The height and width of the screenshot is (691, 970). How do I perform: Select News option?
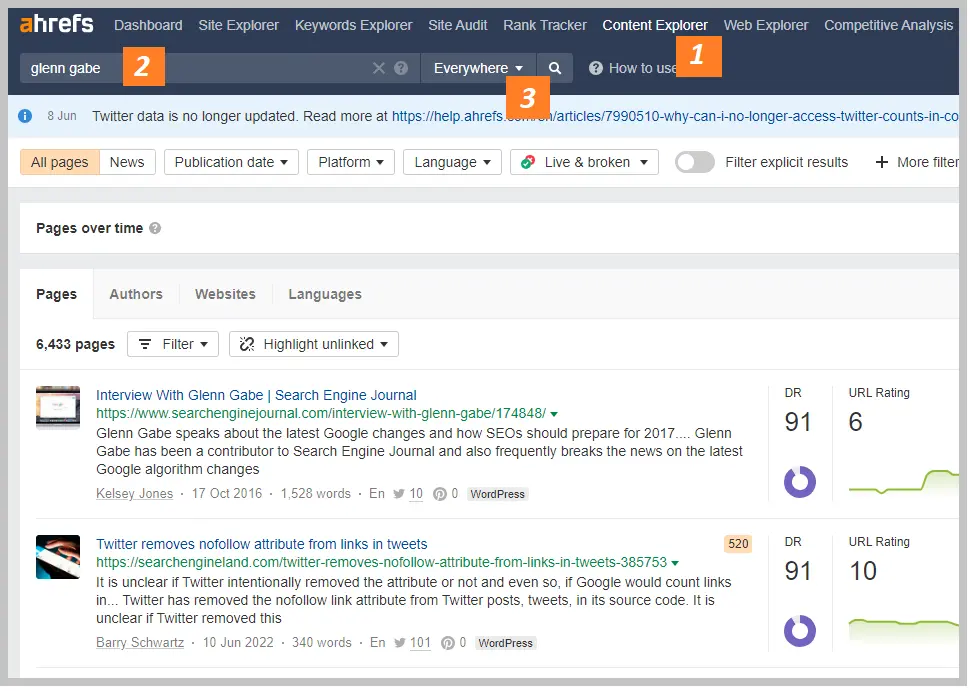pos(127,162)
